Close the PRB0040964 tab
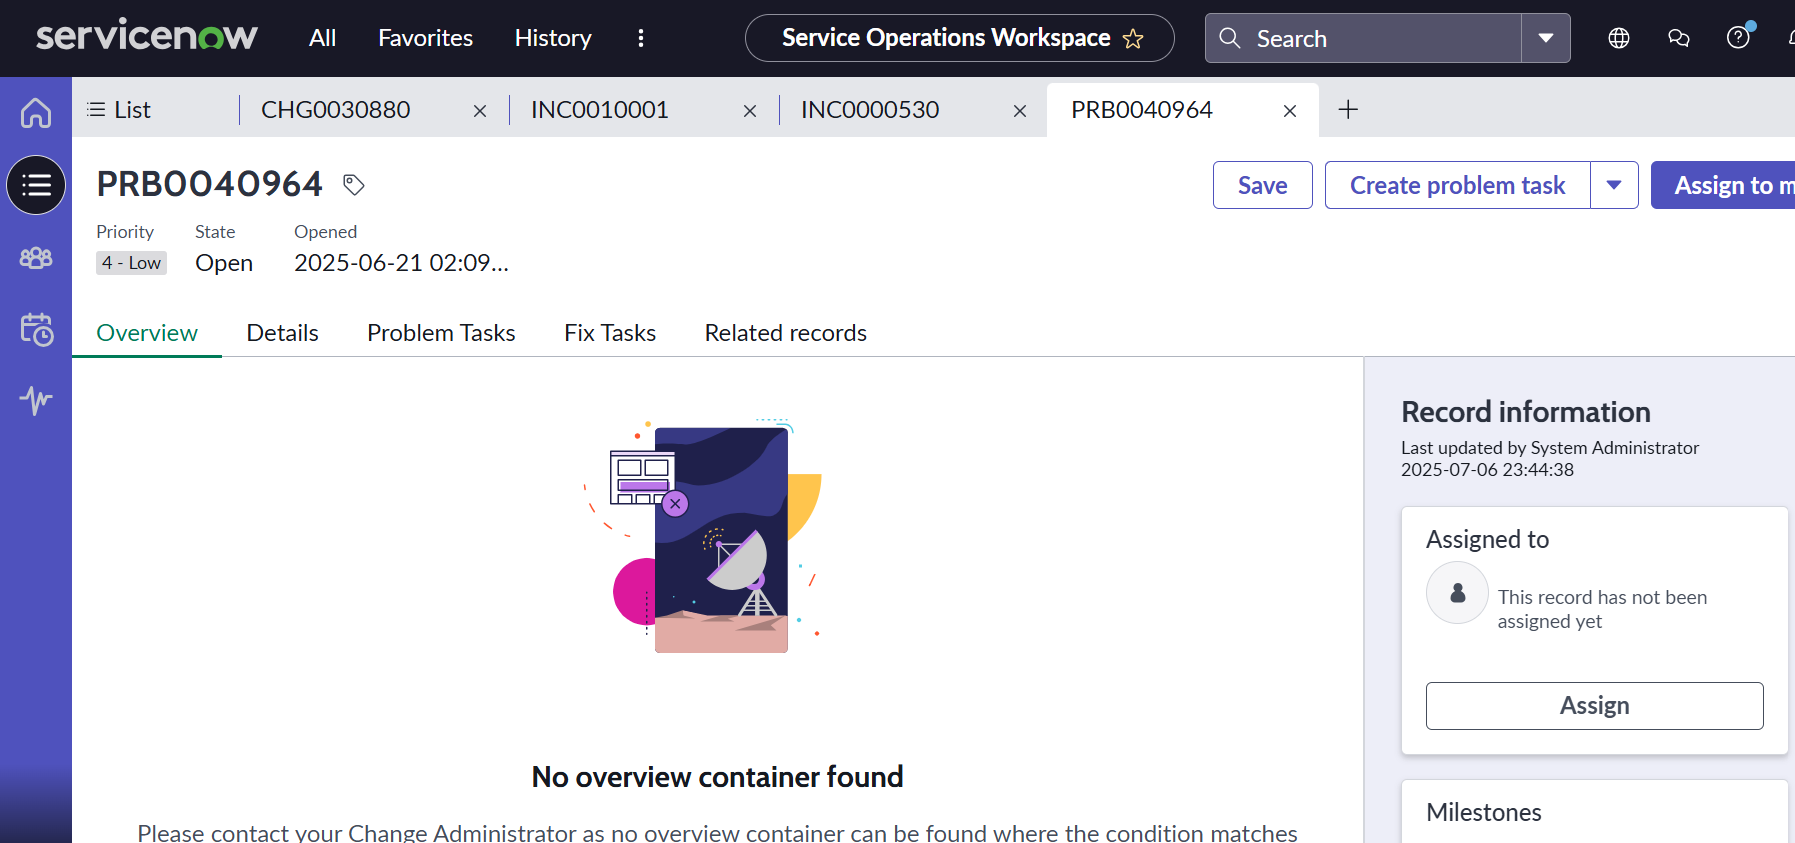Viewport: 1795px width, 843px height. pos(1290,111)
